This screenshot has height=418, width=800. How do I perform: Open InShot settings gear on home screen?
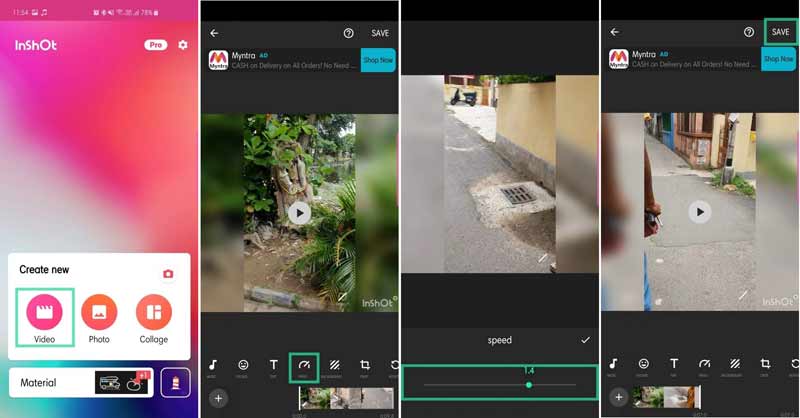183,45
